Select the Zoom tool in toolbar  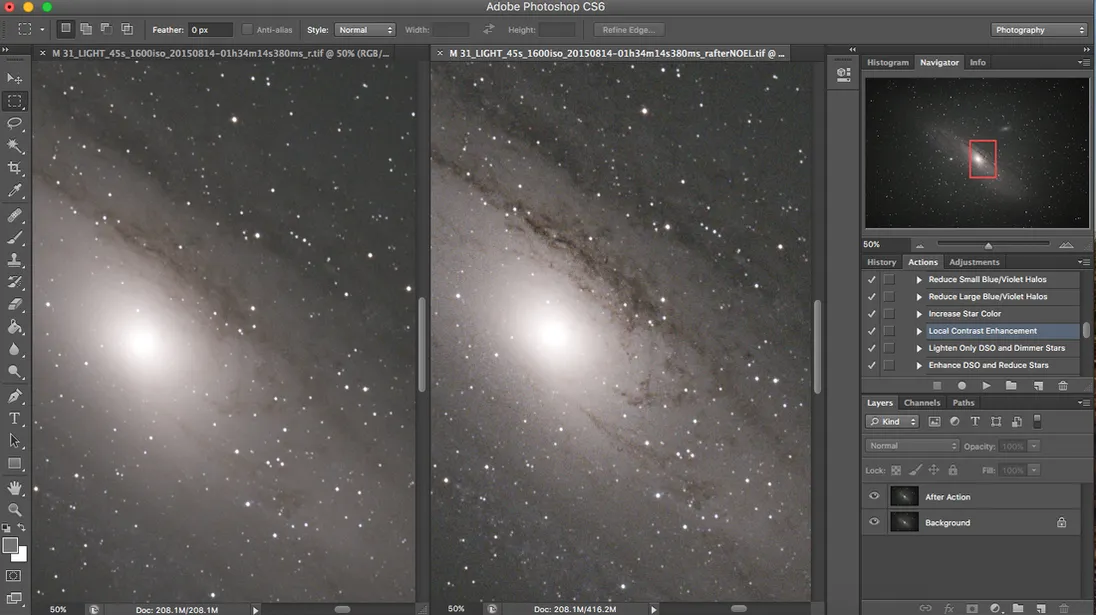(x=14, y=510)
